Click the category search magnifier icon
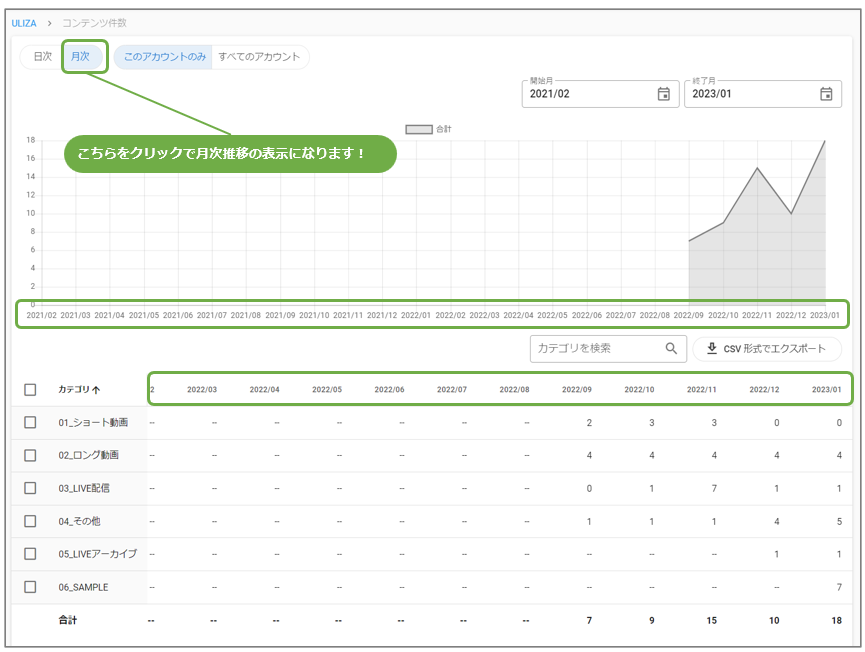 tap(670, 349)
